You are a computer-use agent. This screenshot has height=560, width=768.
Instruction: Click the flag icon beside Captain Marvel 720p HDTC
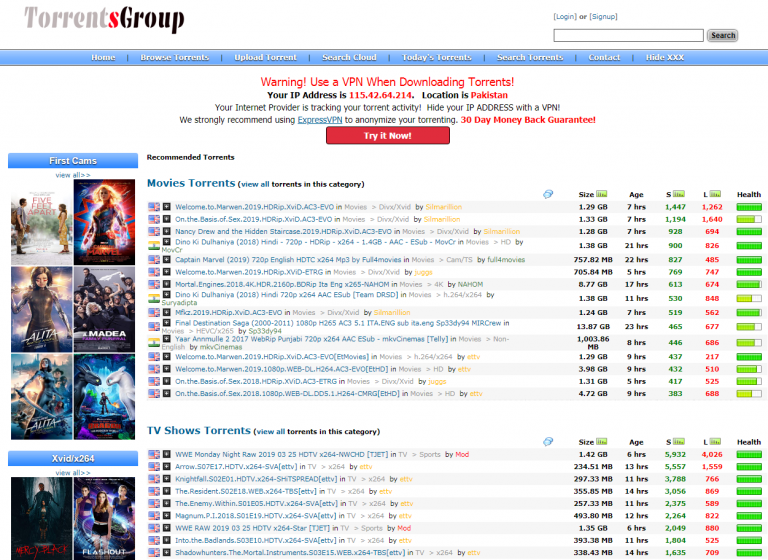(x=154, y=260)
